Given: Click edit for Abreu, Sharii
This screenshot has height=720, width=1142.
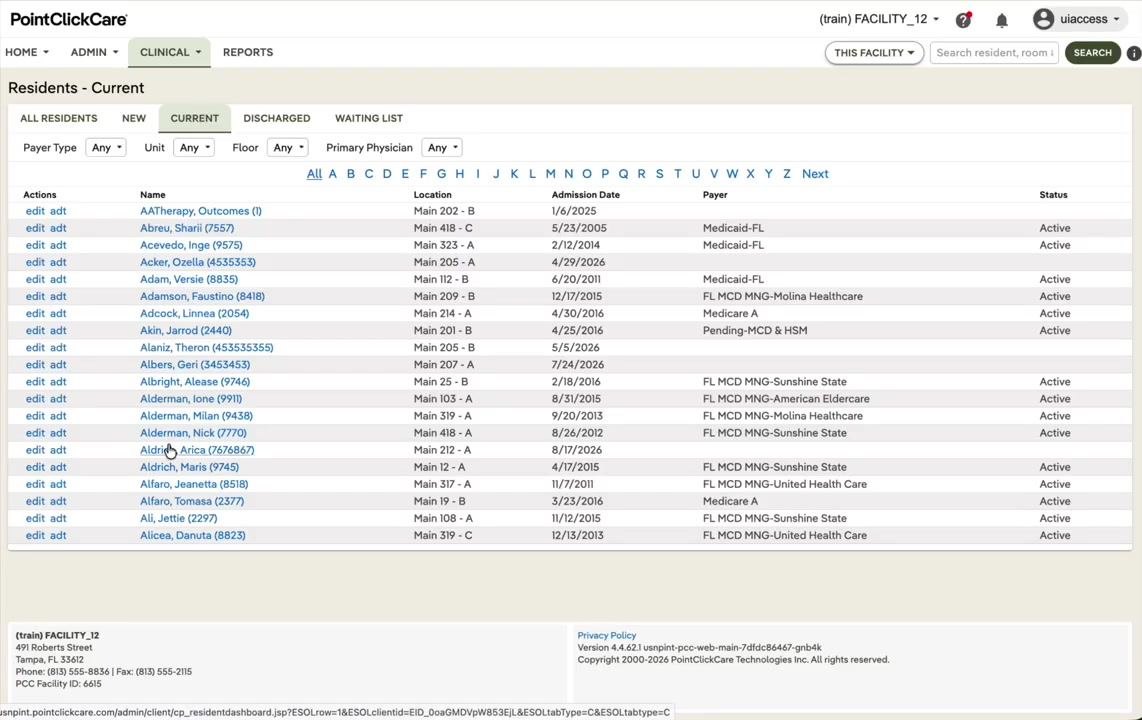Looking at the screenshot, I should (x=35, y=228).
